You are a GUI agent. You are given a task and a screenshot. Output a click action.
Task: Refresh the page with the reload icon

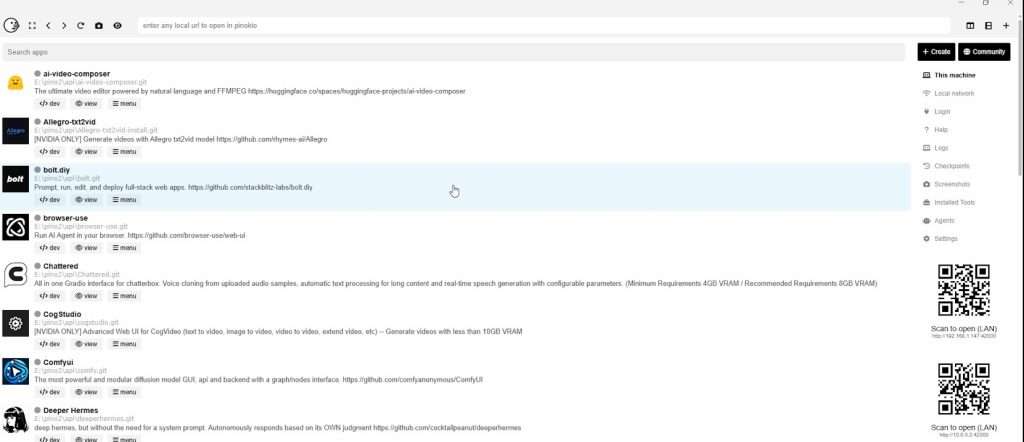80,25
